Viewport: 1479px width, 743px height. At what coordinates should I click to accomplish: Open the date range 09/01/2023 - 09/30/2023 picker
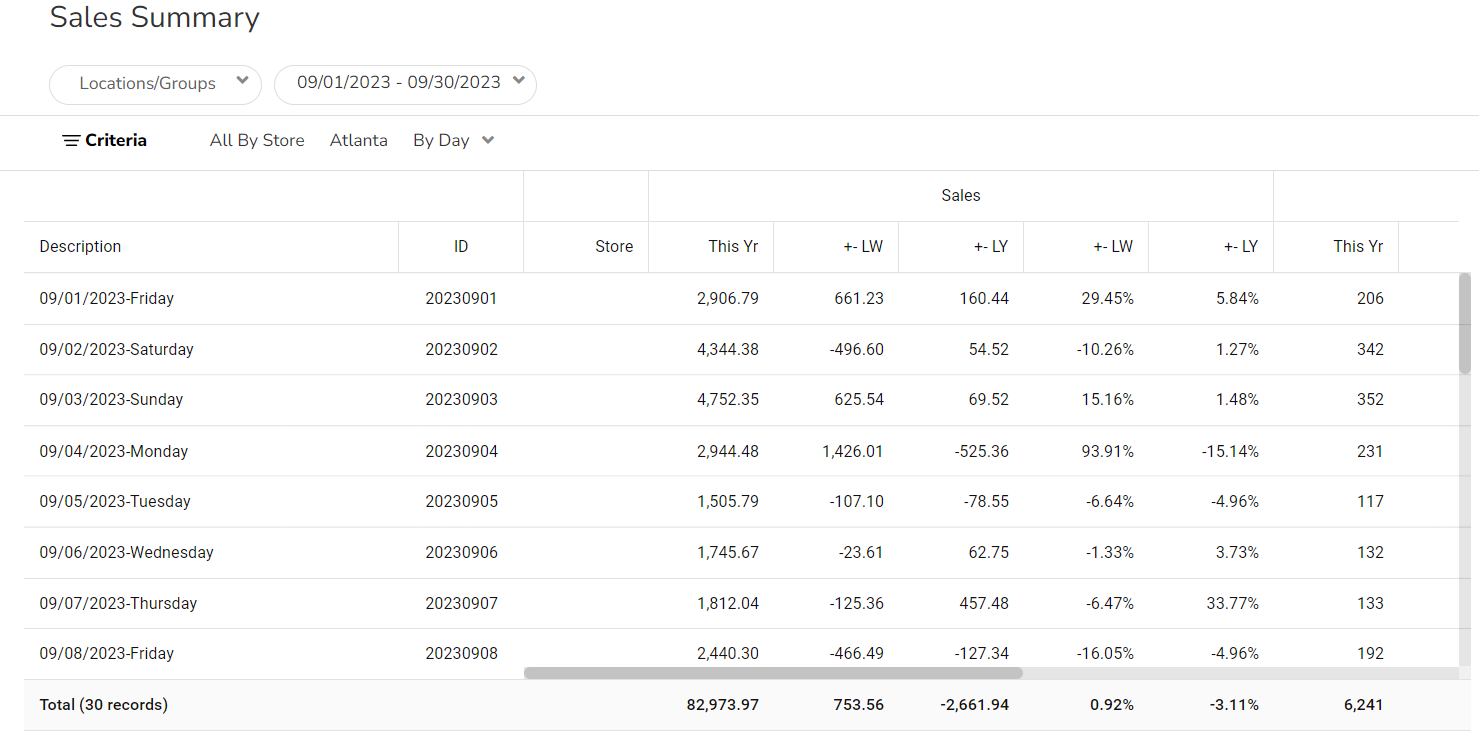(x=405, y=83)
